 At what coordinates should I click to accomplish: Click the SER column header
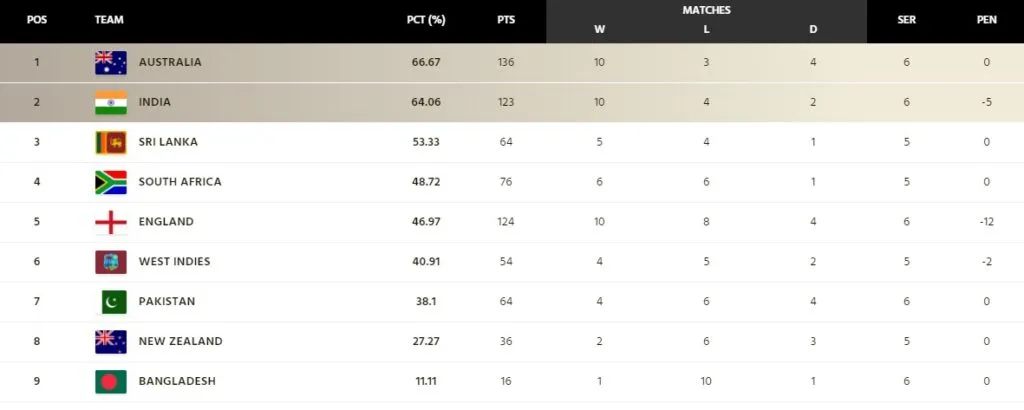pyautogui.click(x=906, y=20)
